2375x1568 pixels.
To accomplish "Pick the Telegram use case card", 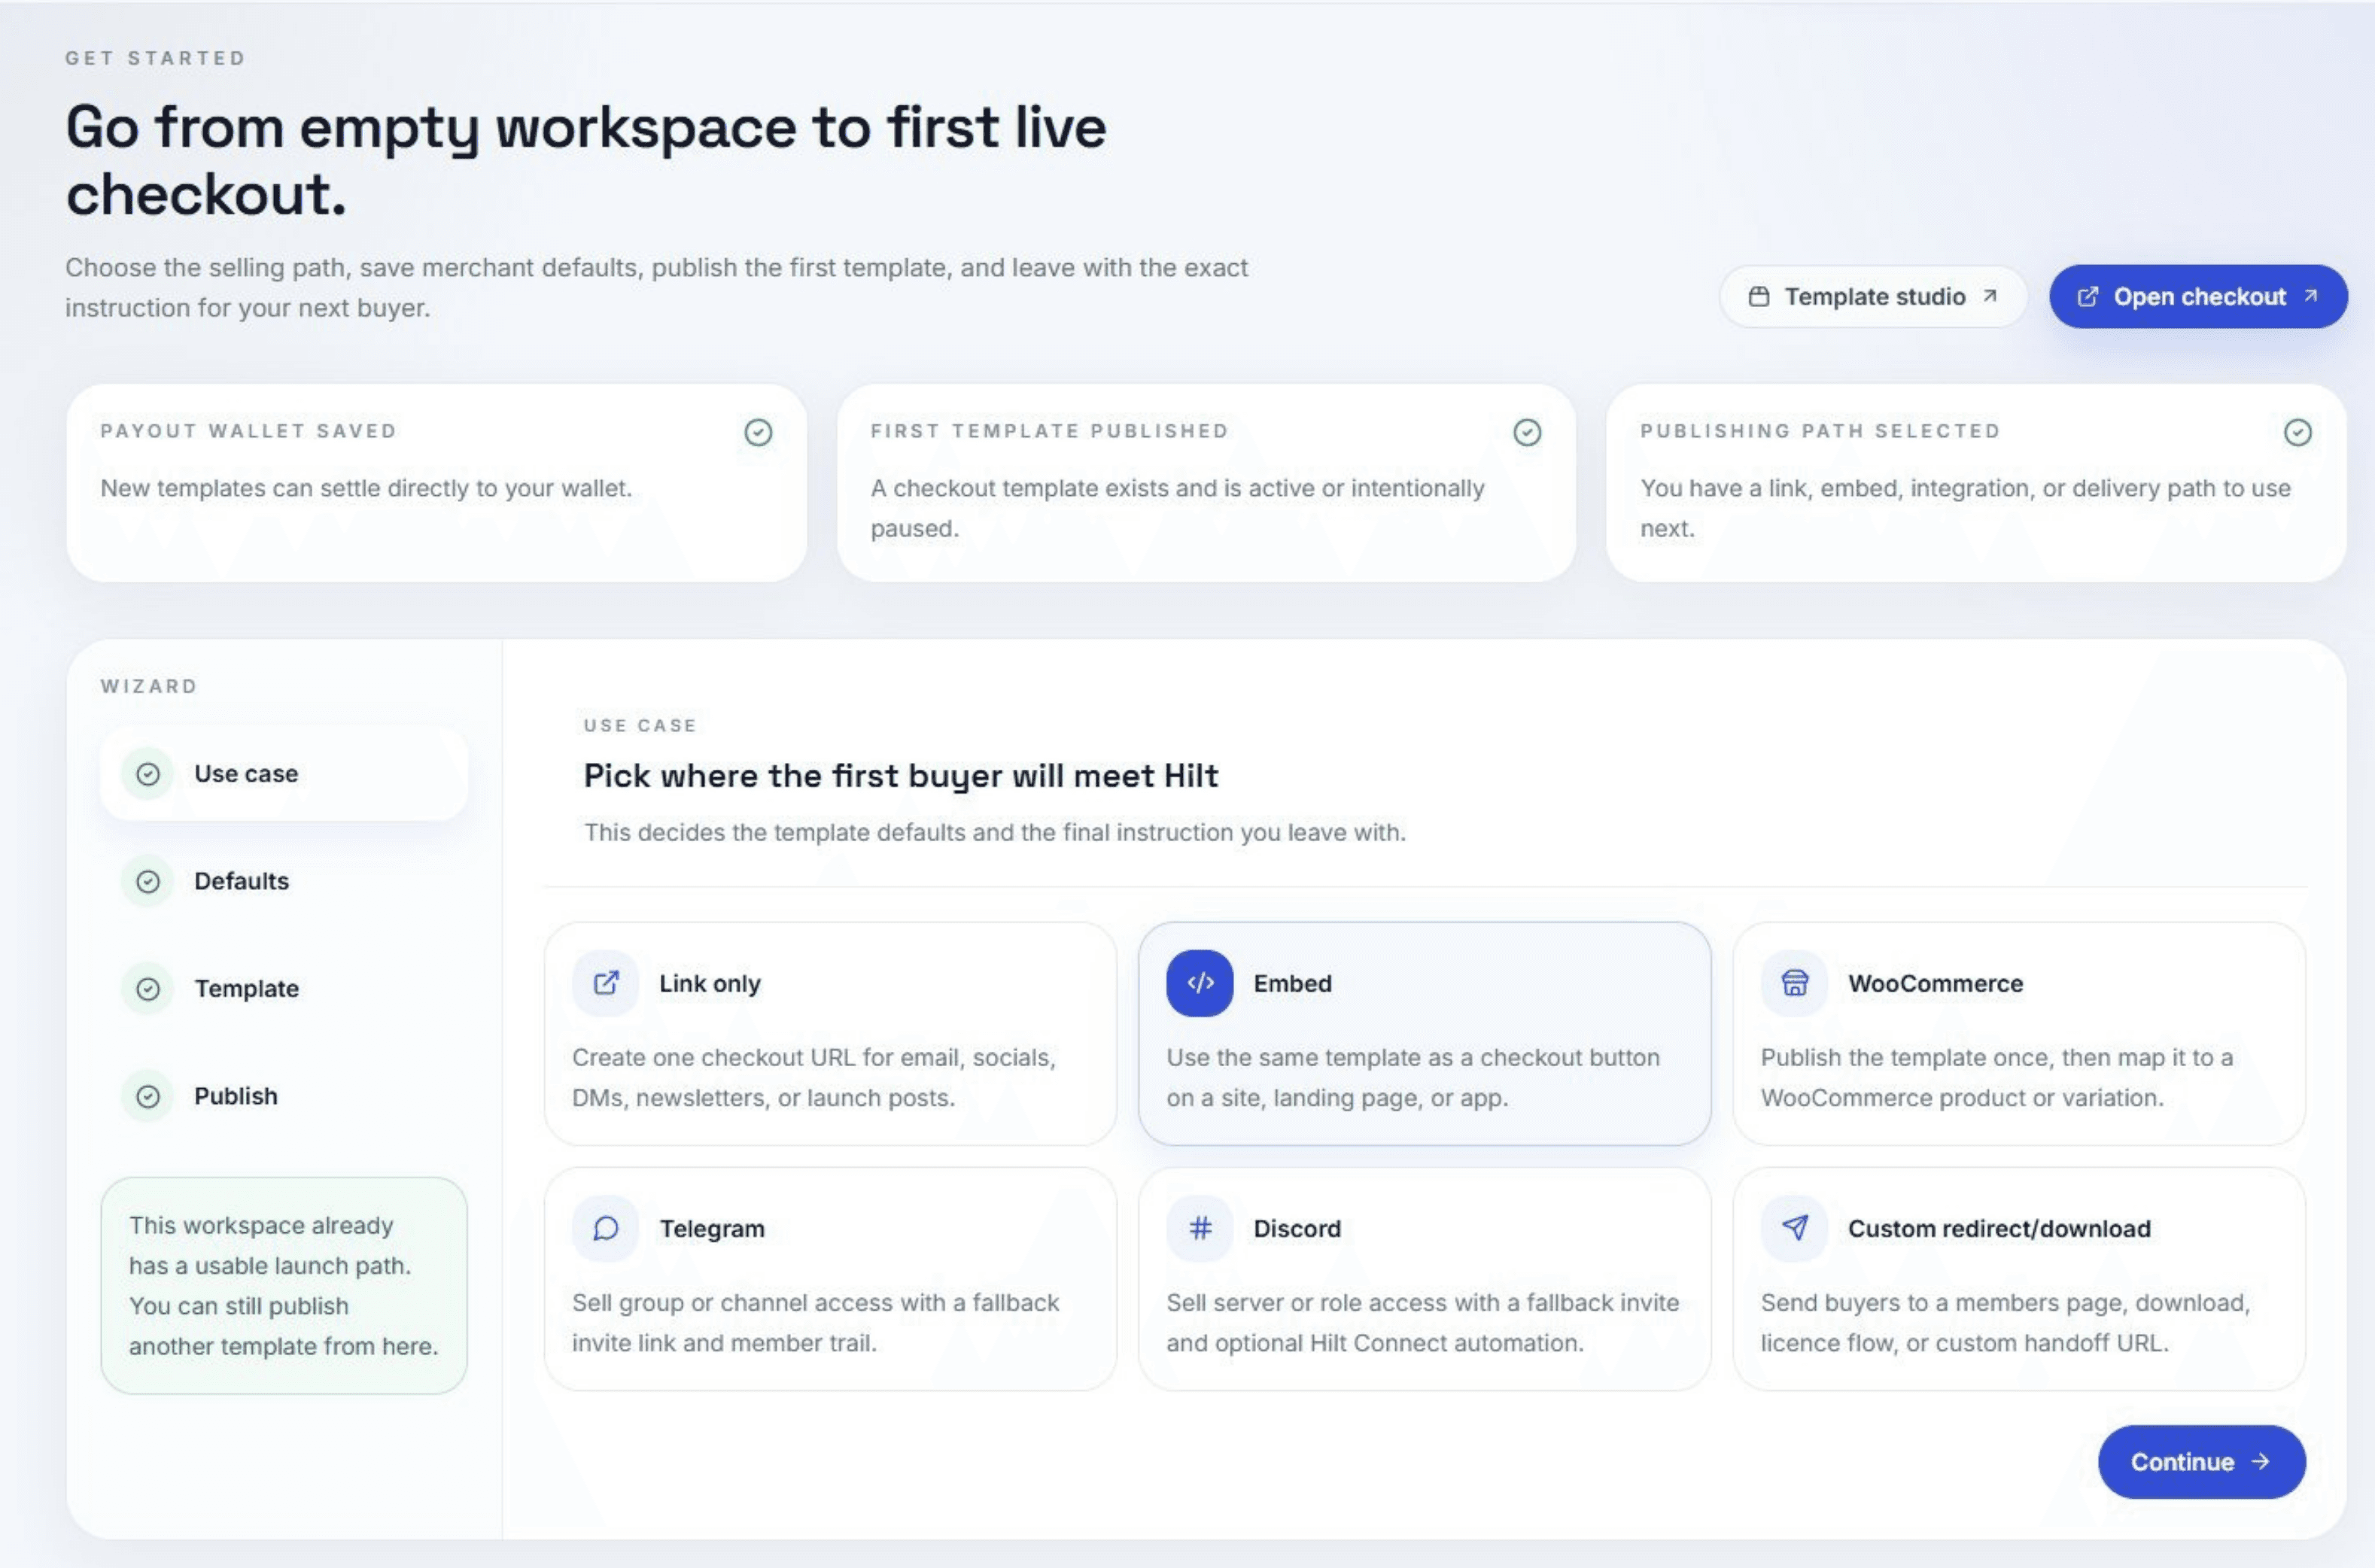I will coord(830,1279).
